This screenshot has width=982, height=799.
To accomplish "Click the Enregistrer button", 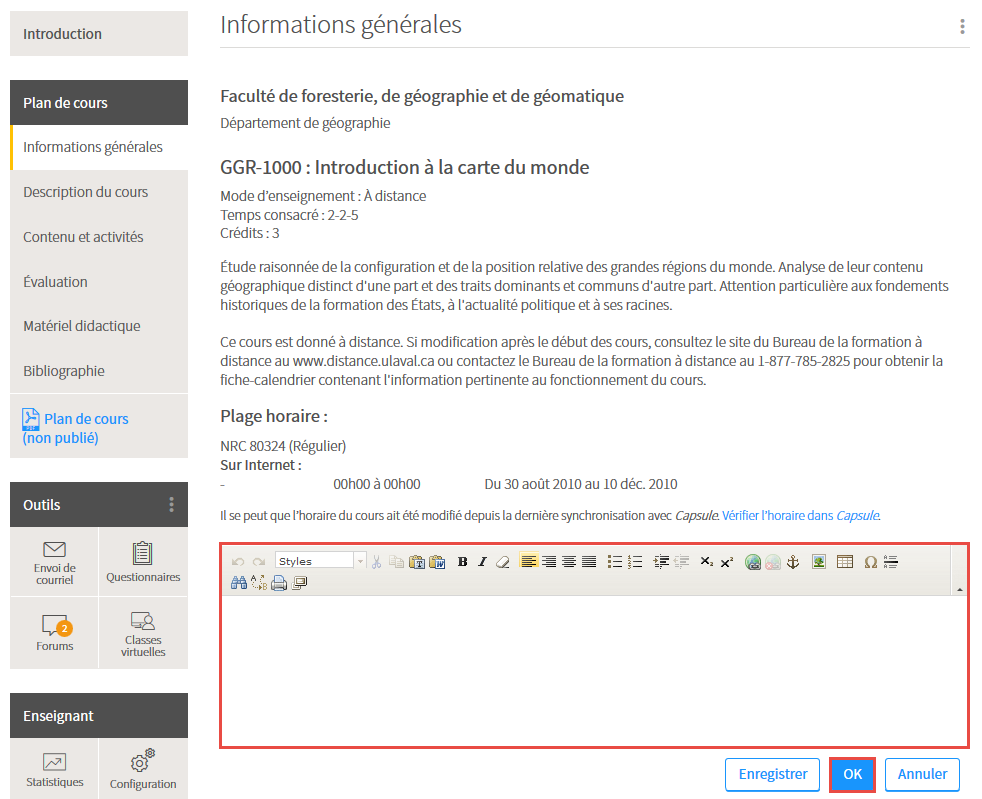I will point(773,775).
